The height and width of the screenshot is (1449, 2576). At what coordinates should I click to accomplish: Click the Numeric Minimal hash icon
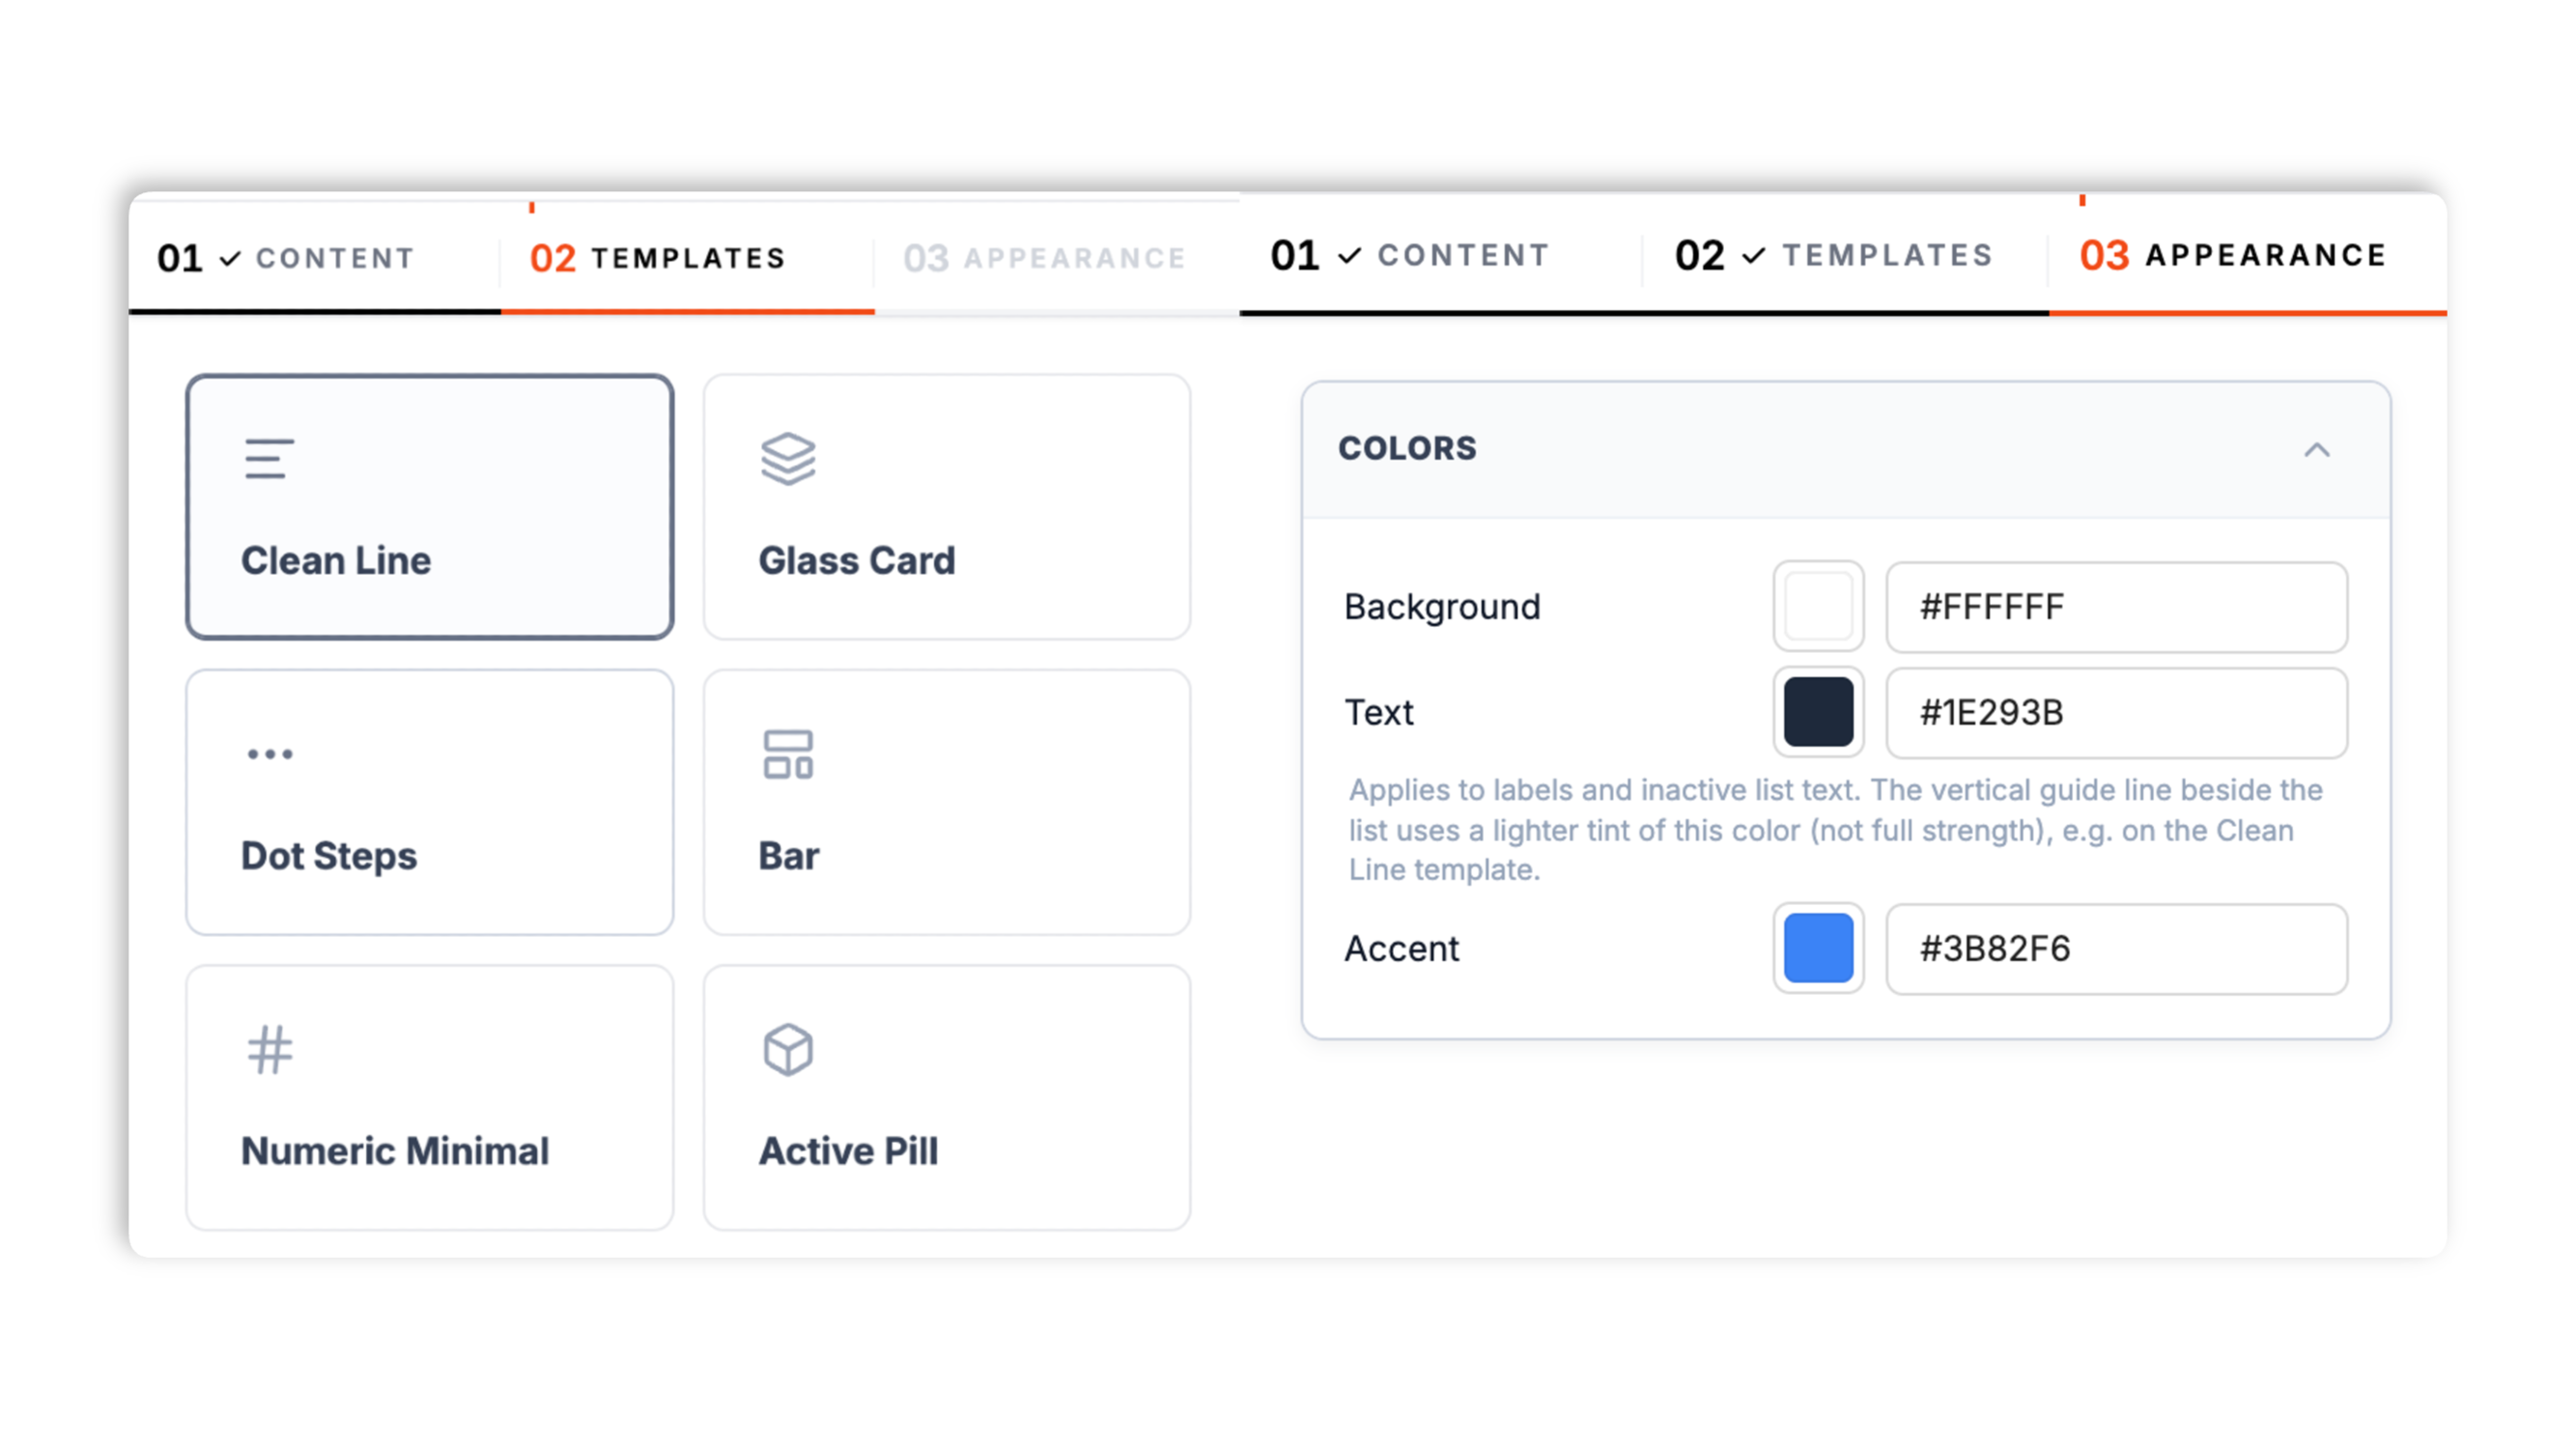click(270, 1050)
